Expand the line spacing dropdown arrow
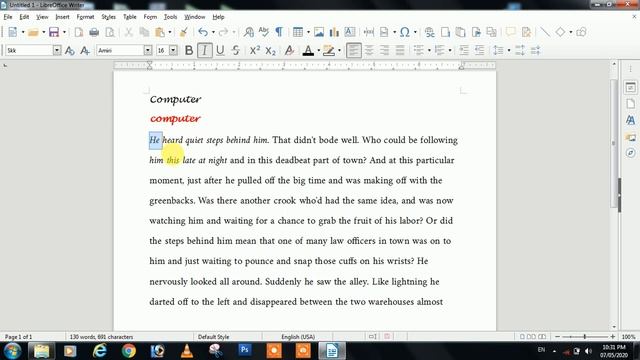Screen dimensions: 640x360 pyautogui.click(x=509, y=50)
